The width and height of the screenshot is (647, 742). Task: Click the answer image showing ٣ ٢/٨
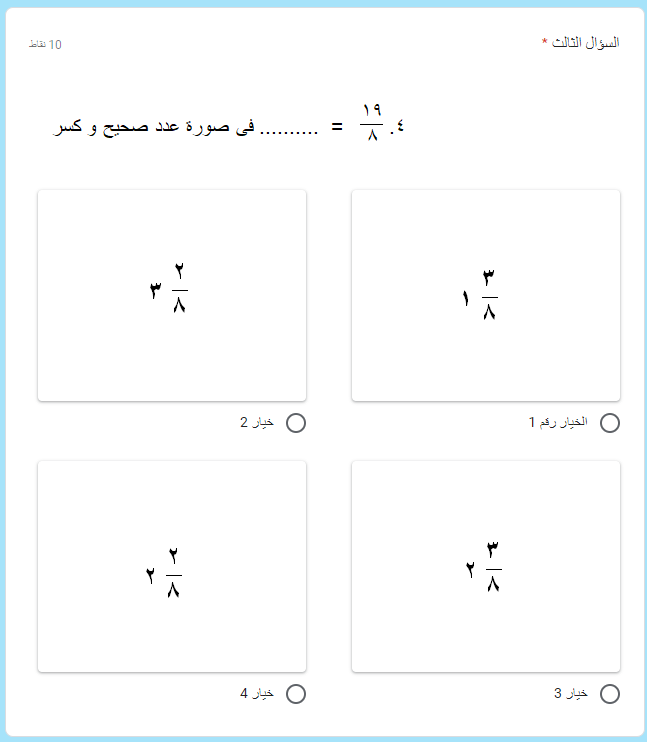pos(171,296)
